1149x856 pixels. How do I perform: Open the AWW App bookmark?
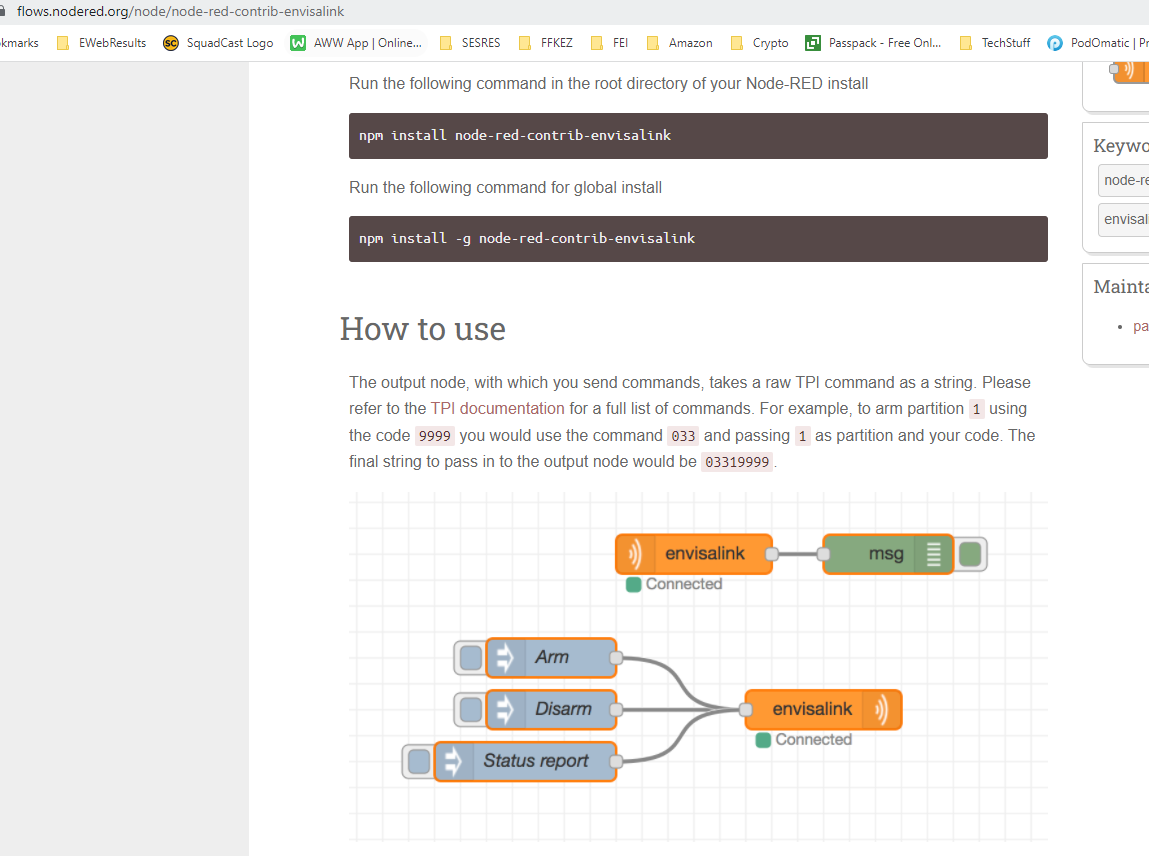pos(356,43)
